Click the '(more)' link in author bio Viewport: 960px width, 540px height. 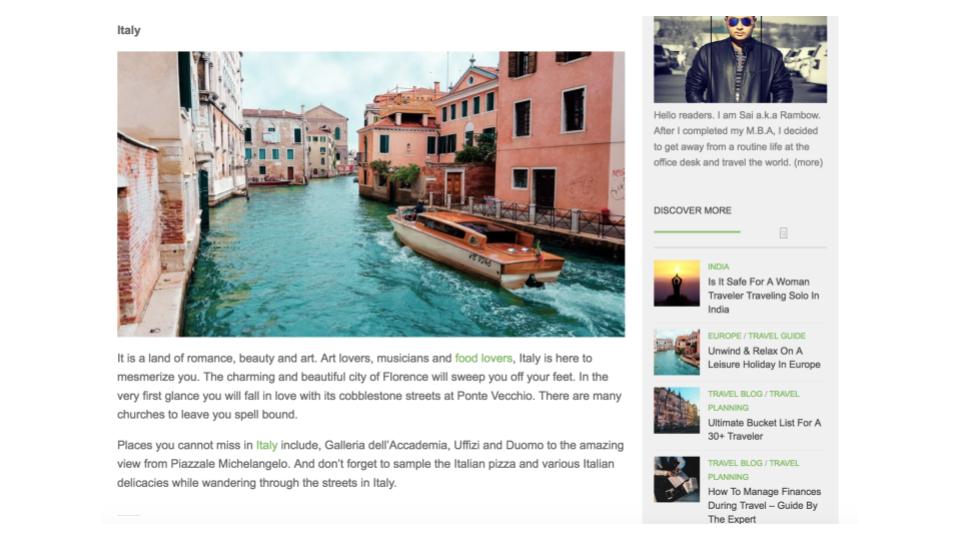808,162
